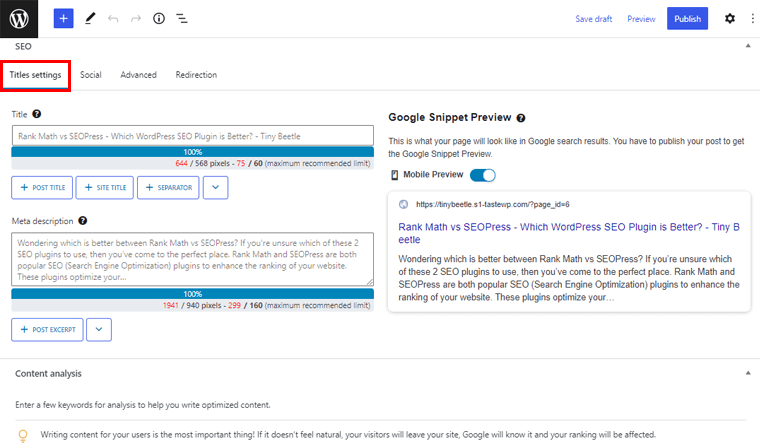Click into the Meta description textarea
The width and height of the screenshot is (760, 445).
coord(192,259)
